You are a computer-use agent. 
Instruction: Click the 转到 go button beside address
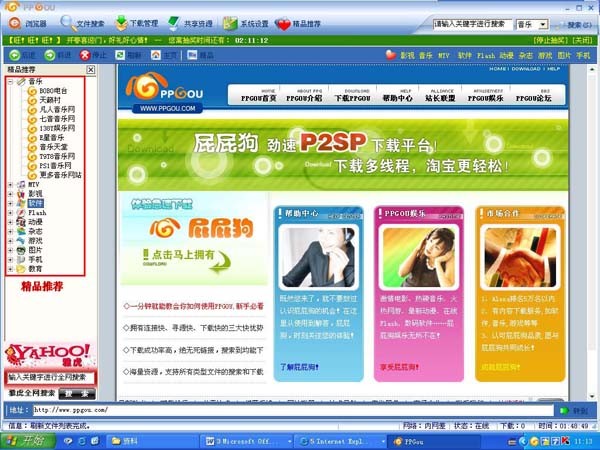click(574, 411)
